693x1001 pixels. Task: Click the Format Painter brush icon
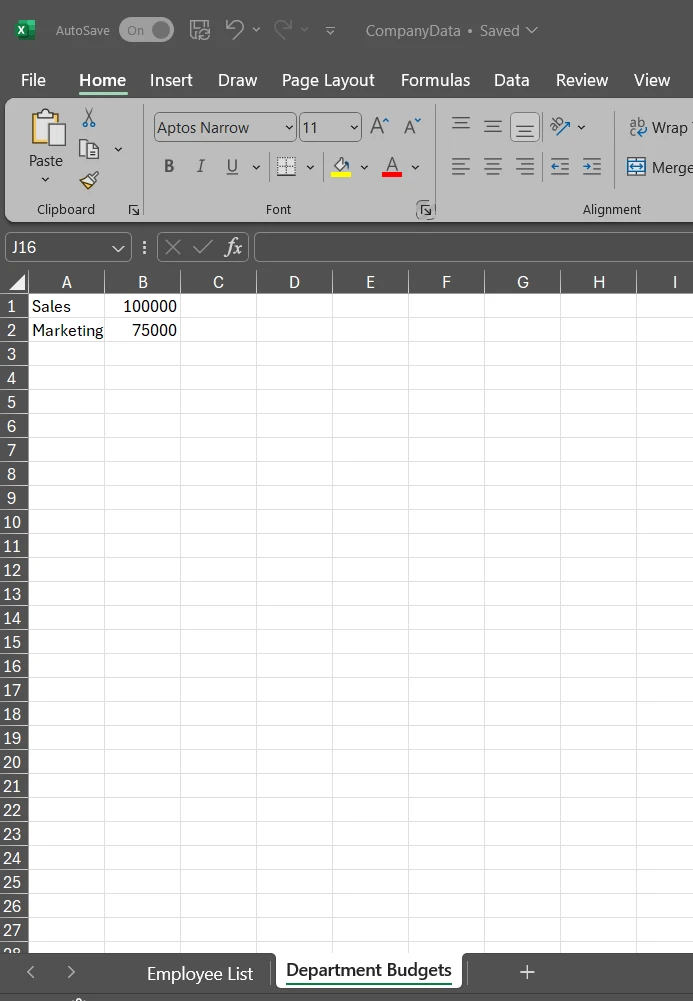[x=89, y=180]
